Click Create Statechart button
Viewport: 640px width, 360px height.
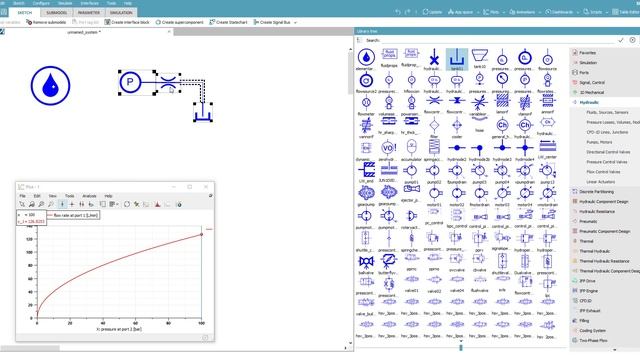228,22
